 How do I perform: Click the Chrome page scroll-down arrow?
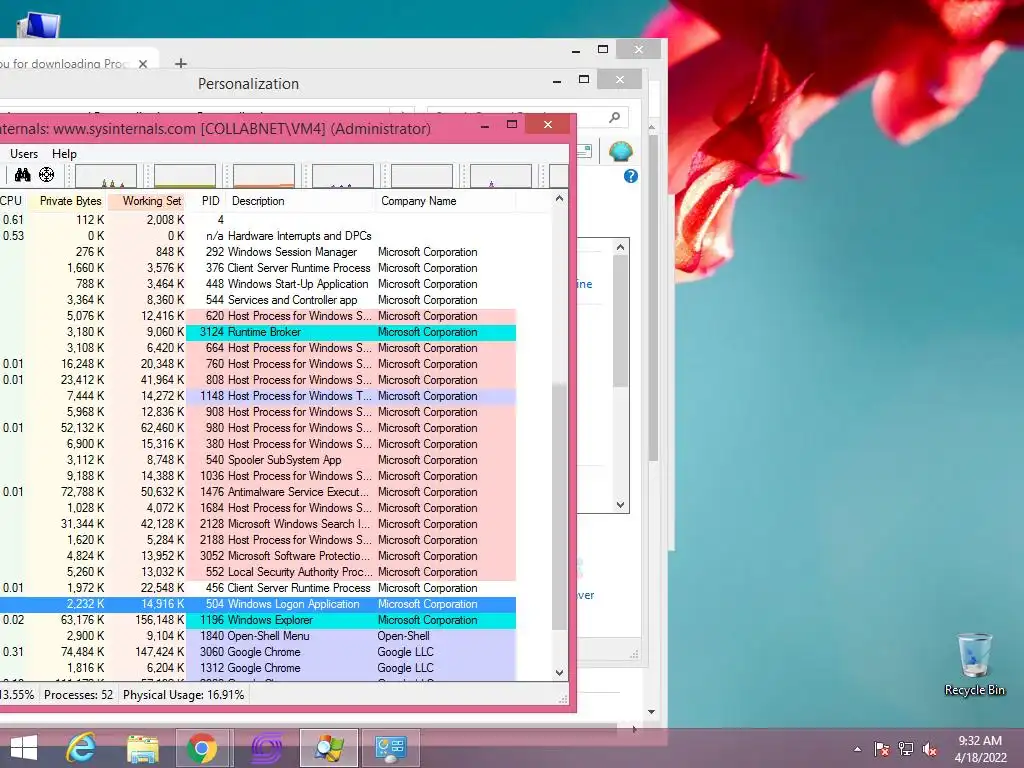tap(652, 712)
